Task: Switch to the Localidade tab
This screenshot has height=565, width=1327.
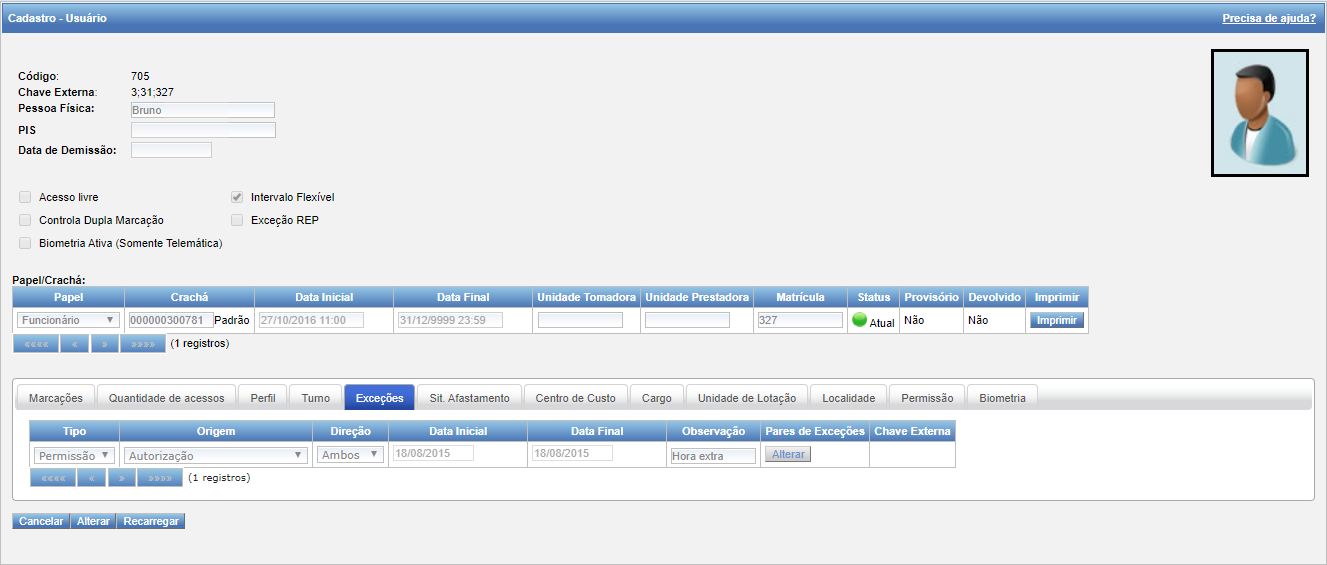Action: pyautogui.click(x=849, y=398)
